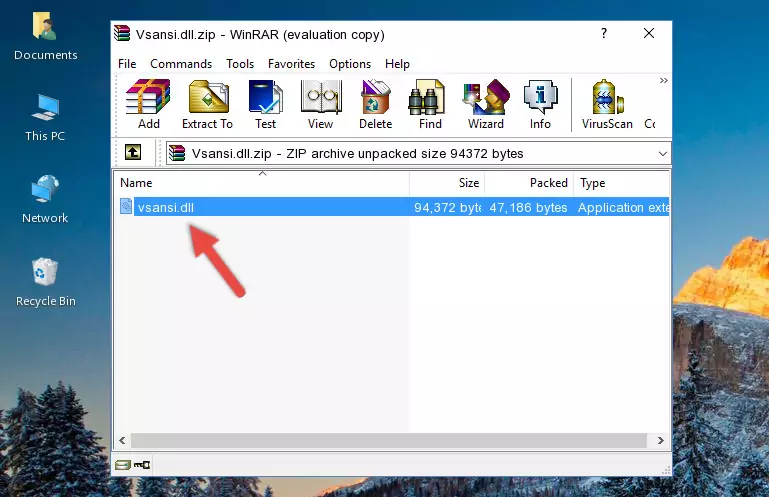
Task: Sort files by Packed column
Action: (529, 183)
